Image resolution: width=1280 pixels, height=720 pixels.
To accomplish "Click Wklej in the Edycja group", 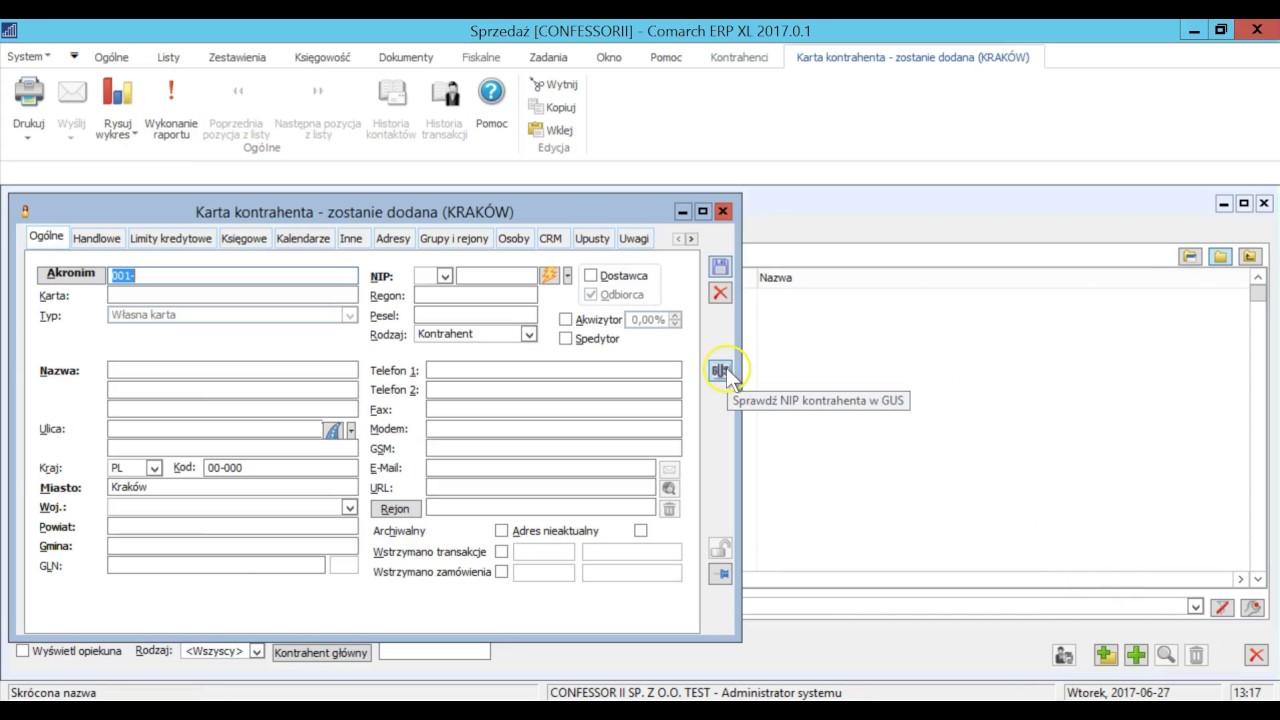I will [550, 130].
